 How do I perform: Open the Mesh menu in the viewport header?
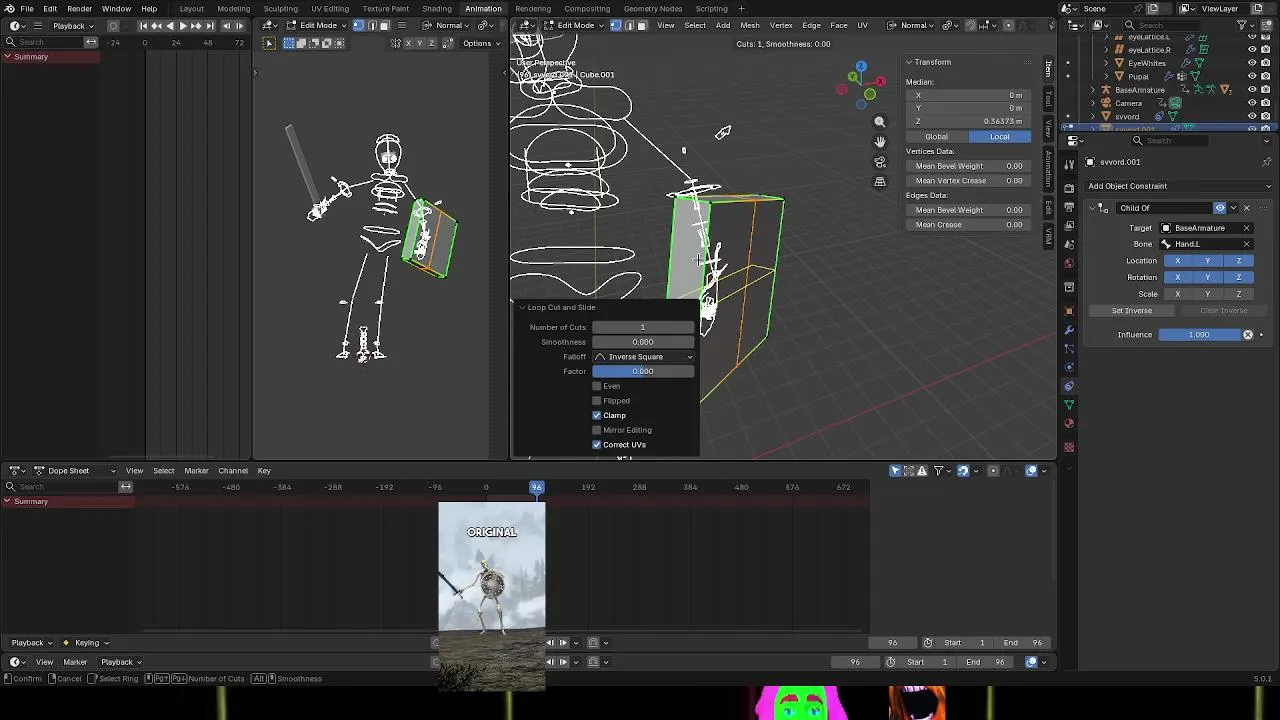tap(750, 25)
